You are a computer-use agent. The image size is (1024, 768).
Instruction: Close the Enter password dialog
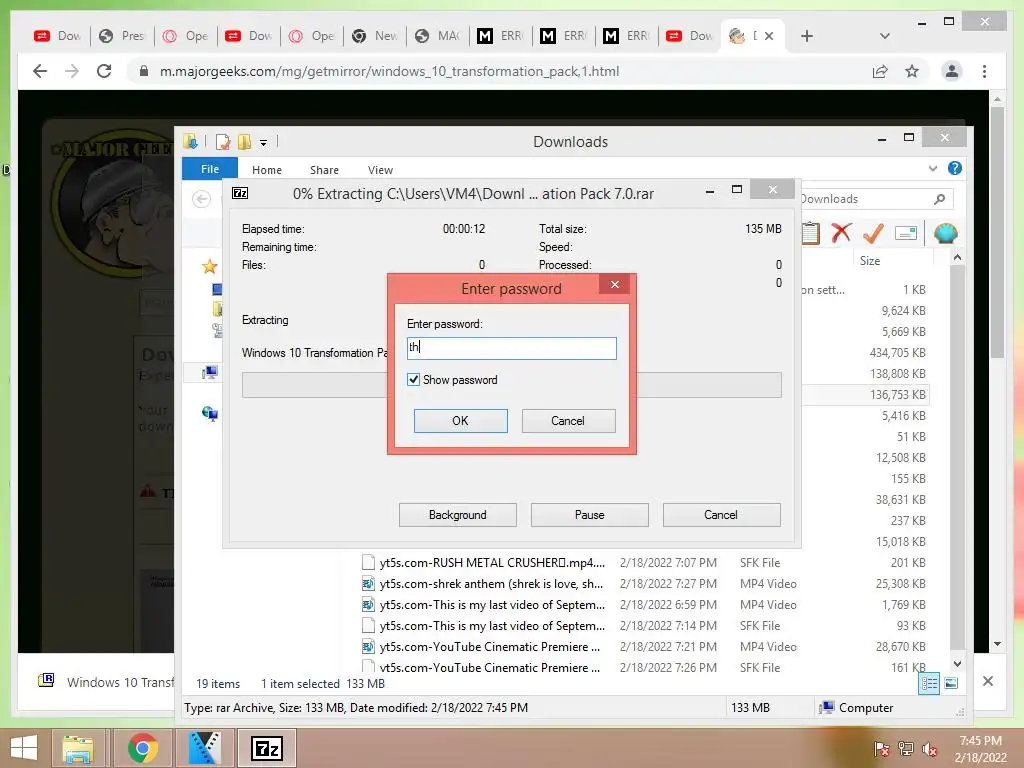tap(615, 284)
